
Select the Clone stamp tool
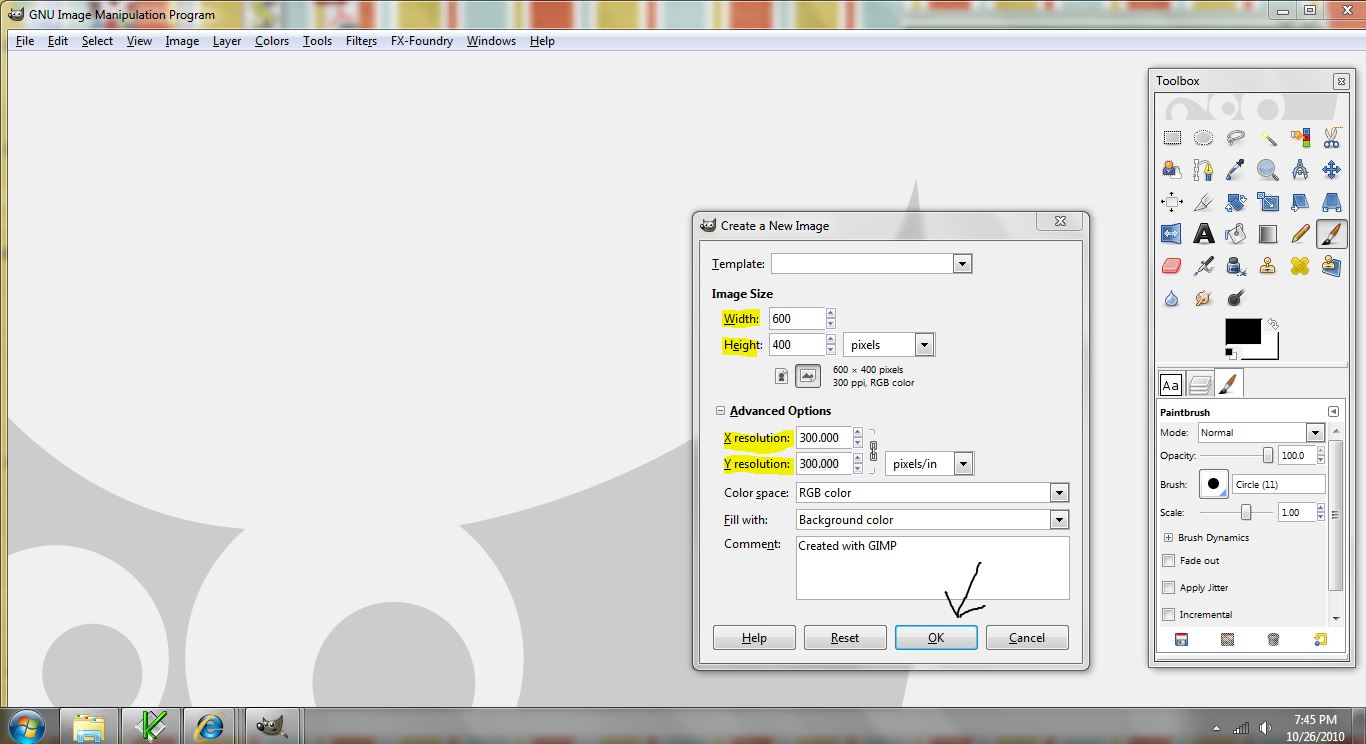(x=1268, y=266)
